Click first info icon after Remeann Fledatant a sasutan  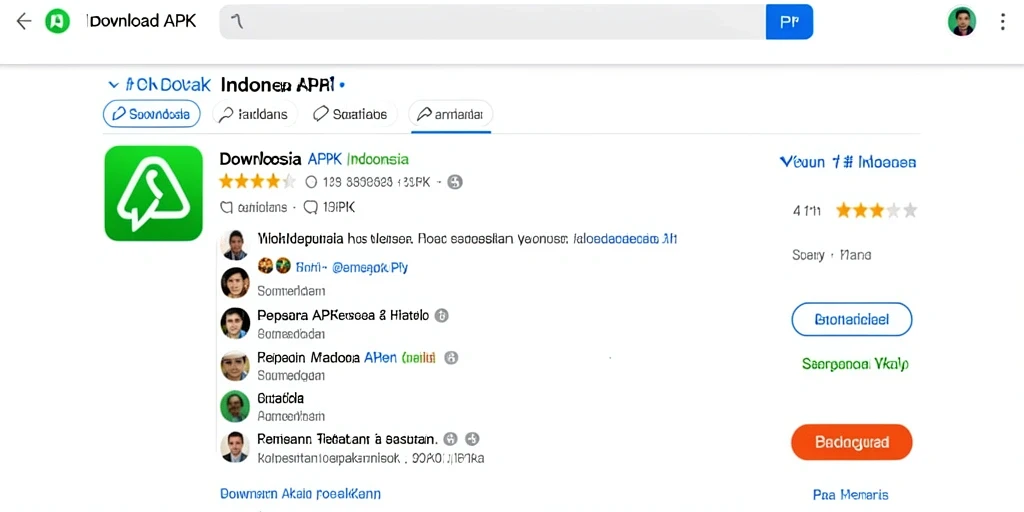click(451, 439)
